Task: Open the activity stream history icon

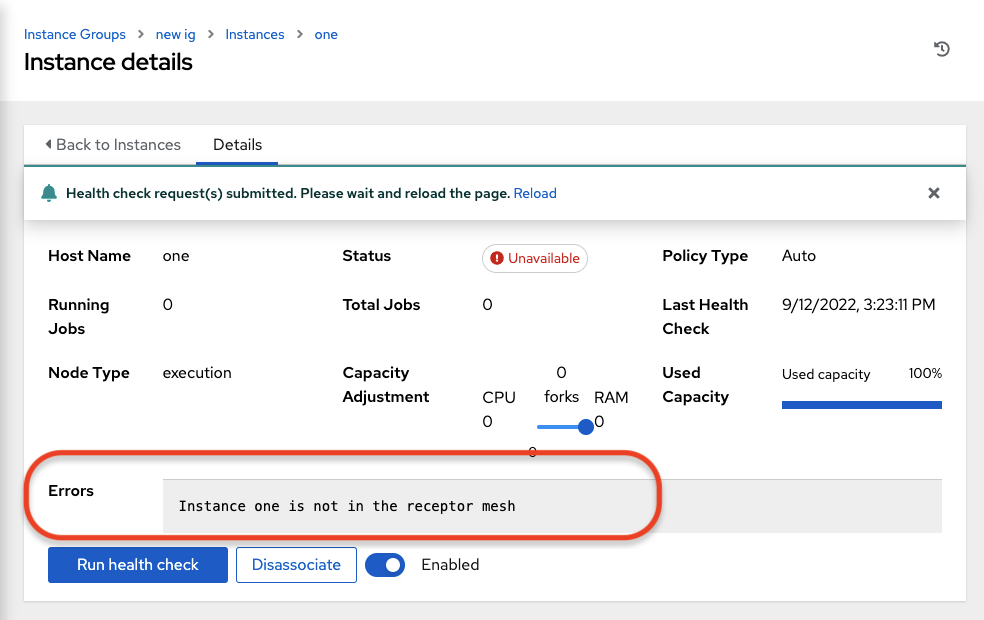Action: (x=941, y=49)
